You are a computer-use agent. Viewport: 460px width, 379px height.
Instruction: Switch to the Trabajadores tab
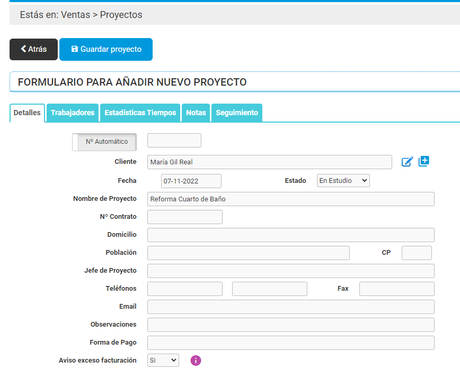coord(73,113)
